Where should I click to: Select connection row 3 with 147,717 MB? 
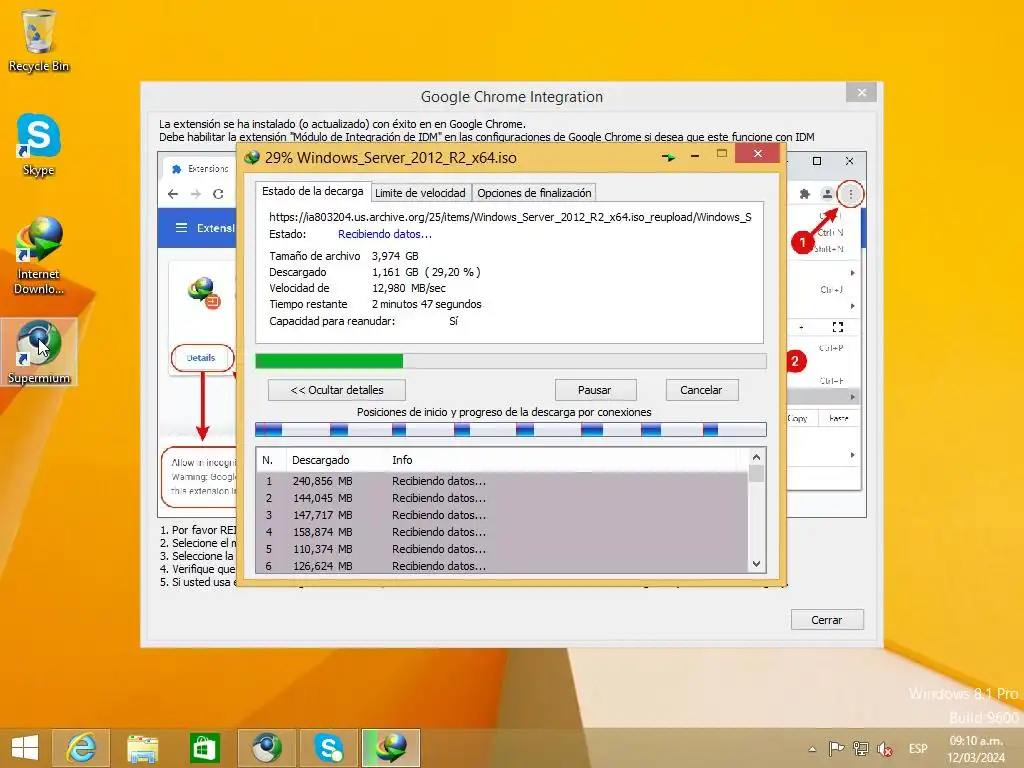coord(502,515)
